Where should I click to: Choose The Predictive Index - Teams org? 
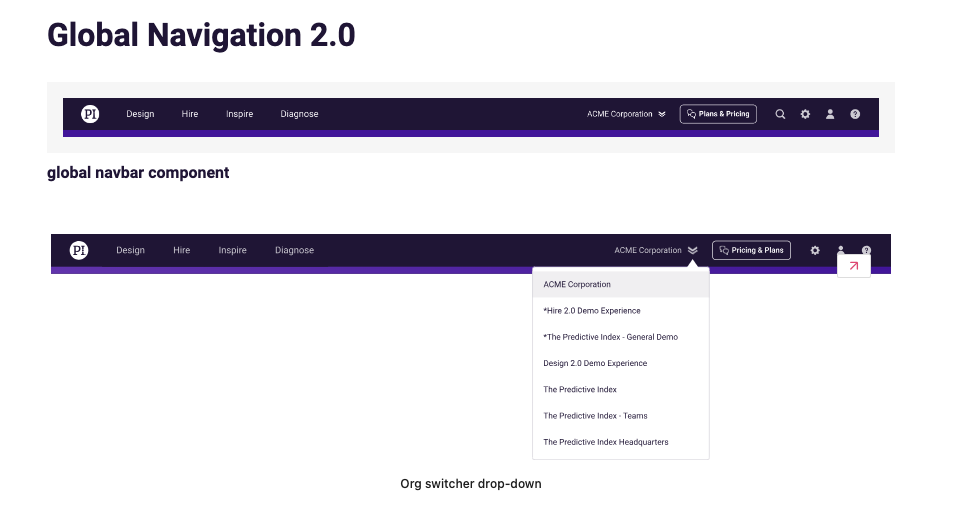[x=621, y=416]
